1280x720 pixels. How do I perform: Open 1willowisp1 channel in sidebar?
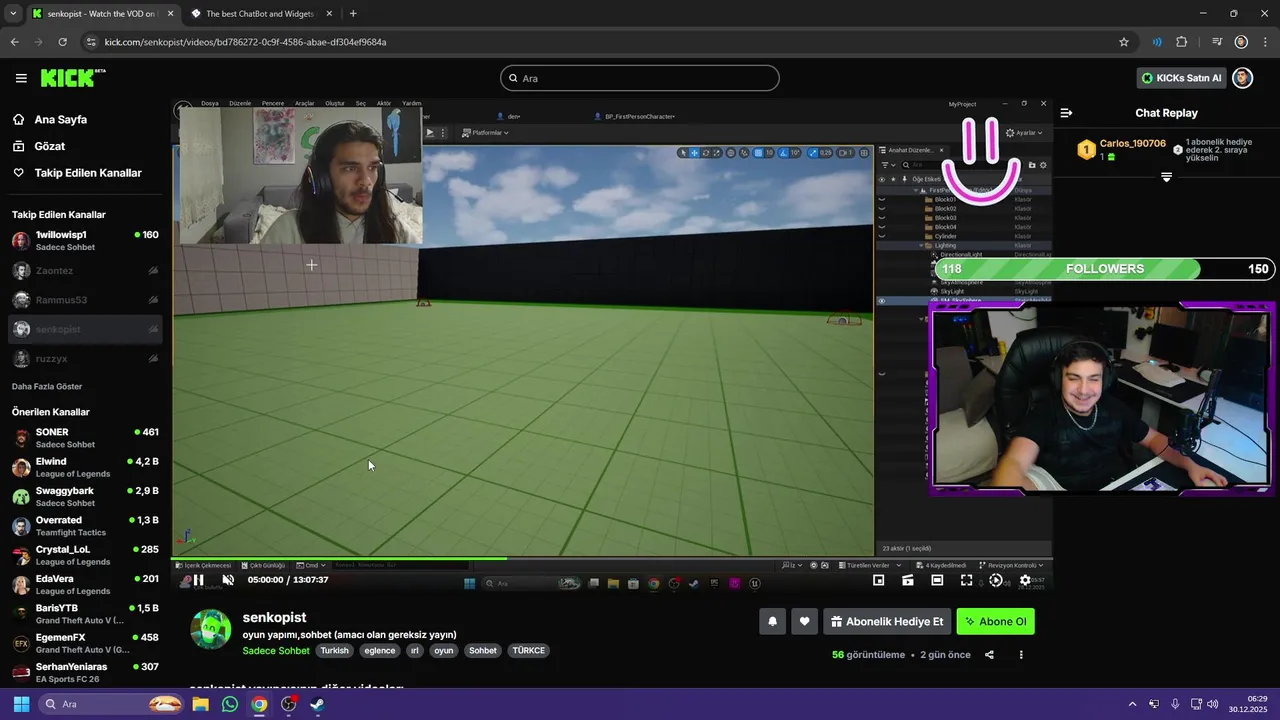click(x=85, y=241)
